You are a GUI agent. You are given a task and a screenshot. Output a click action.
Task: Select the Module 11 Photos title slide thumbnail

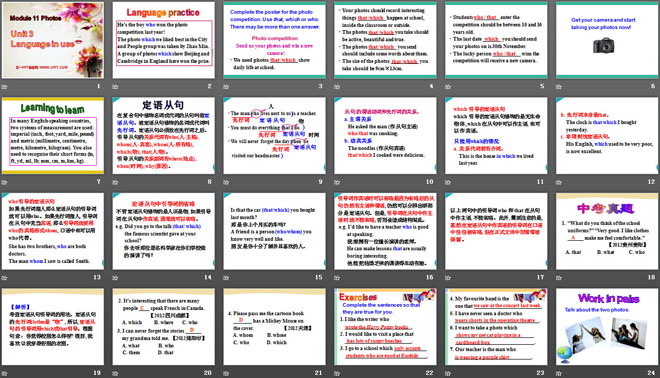click(x=53, y=40)
